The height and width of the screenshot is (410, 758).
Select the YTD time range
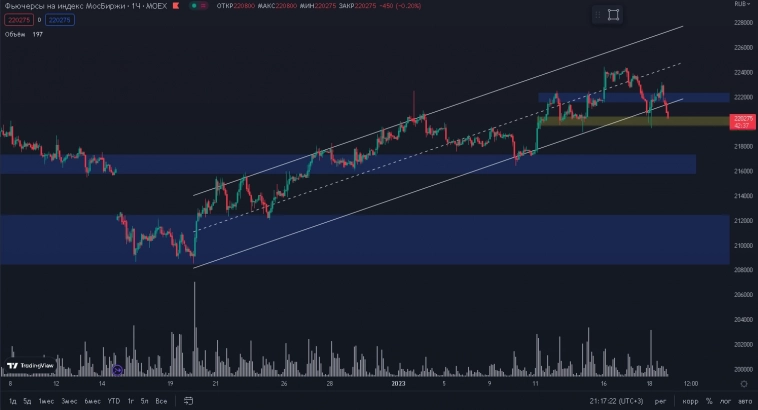pyautogui.click(x=114, y=401)
